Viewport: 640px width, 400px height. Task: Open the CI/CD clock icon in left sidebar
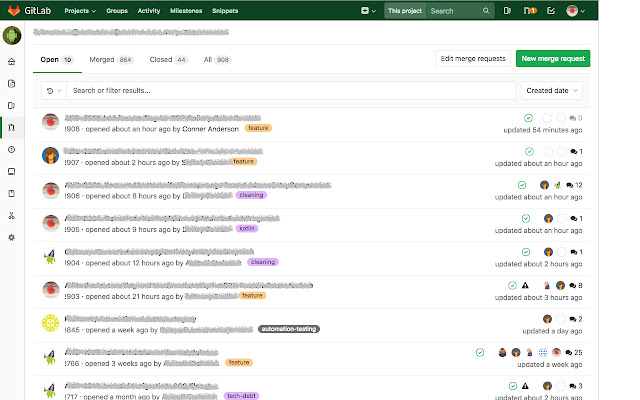tap(12, 149)
